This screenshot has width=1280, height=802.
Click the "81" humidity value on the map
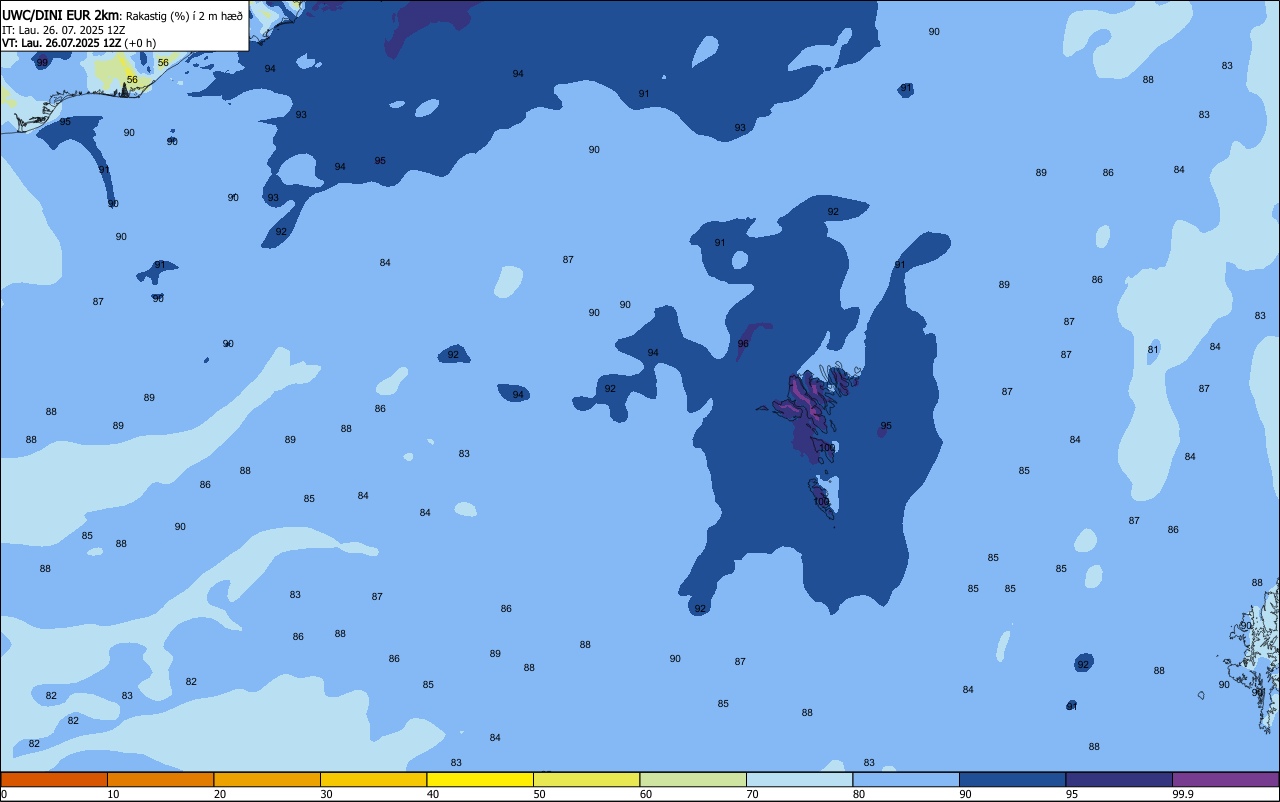tap(1153, 350)
